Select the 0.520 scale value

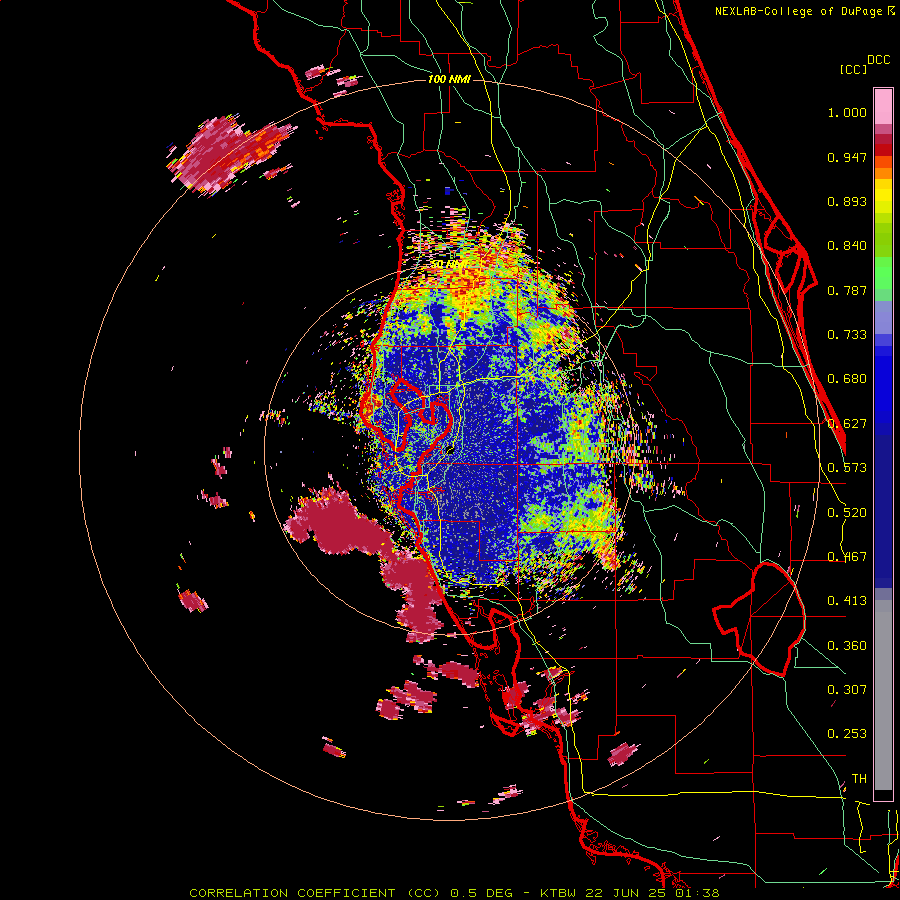(847, 513)
